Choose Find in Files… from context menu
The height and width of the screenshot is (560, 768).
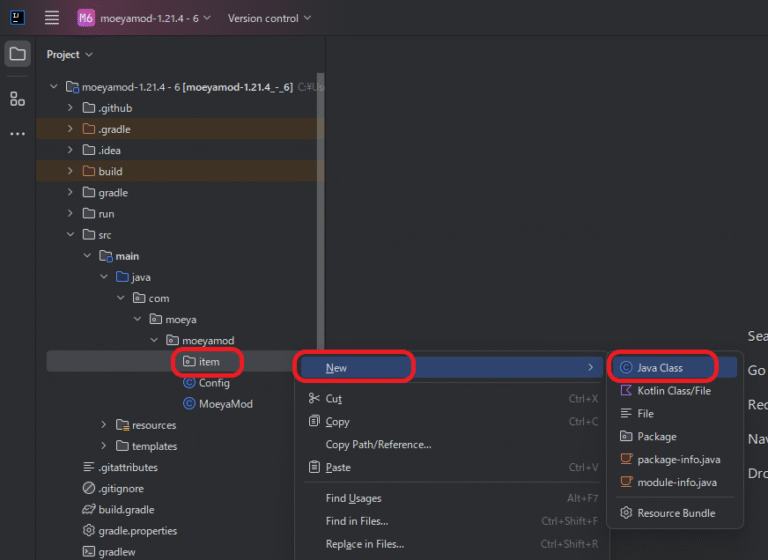coord(451,521)
